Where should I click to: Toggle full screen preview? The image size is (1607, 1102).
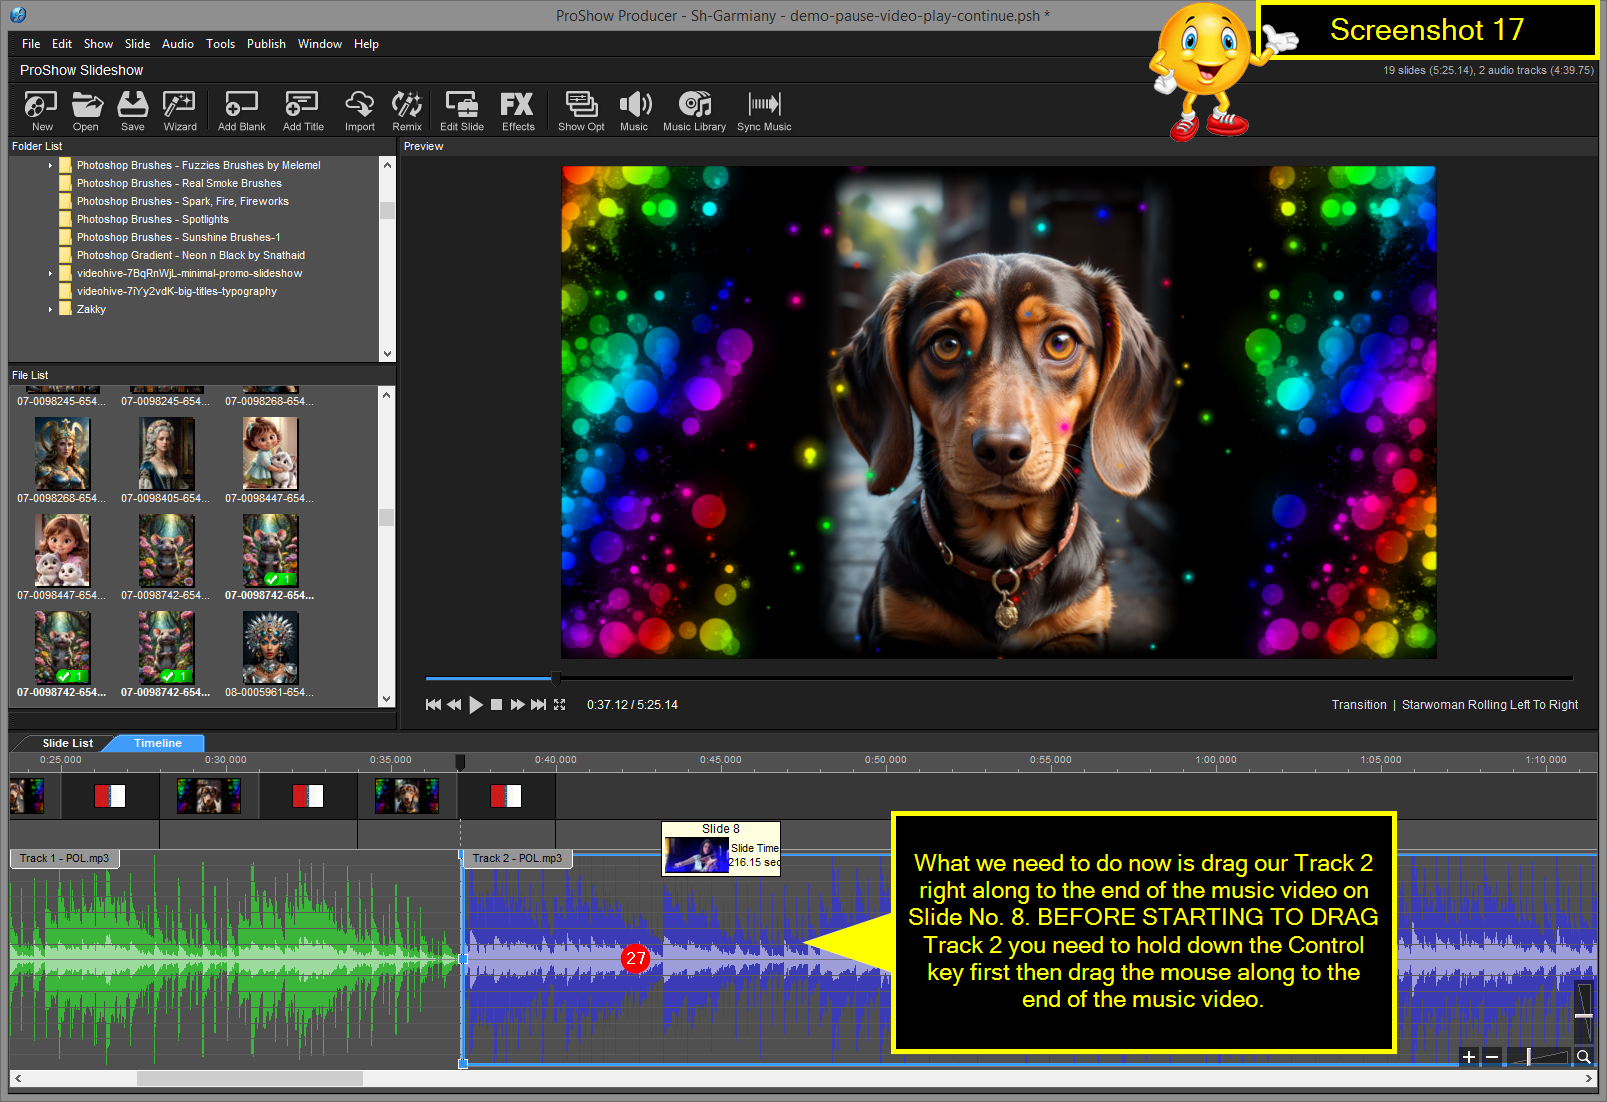(x=560, y=705)
